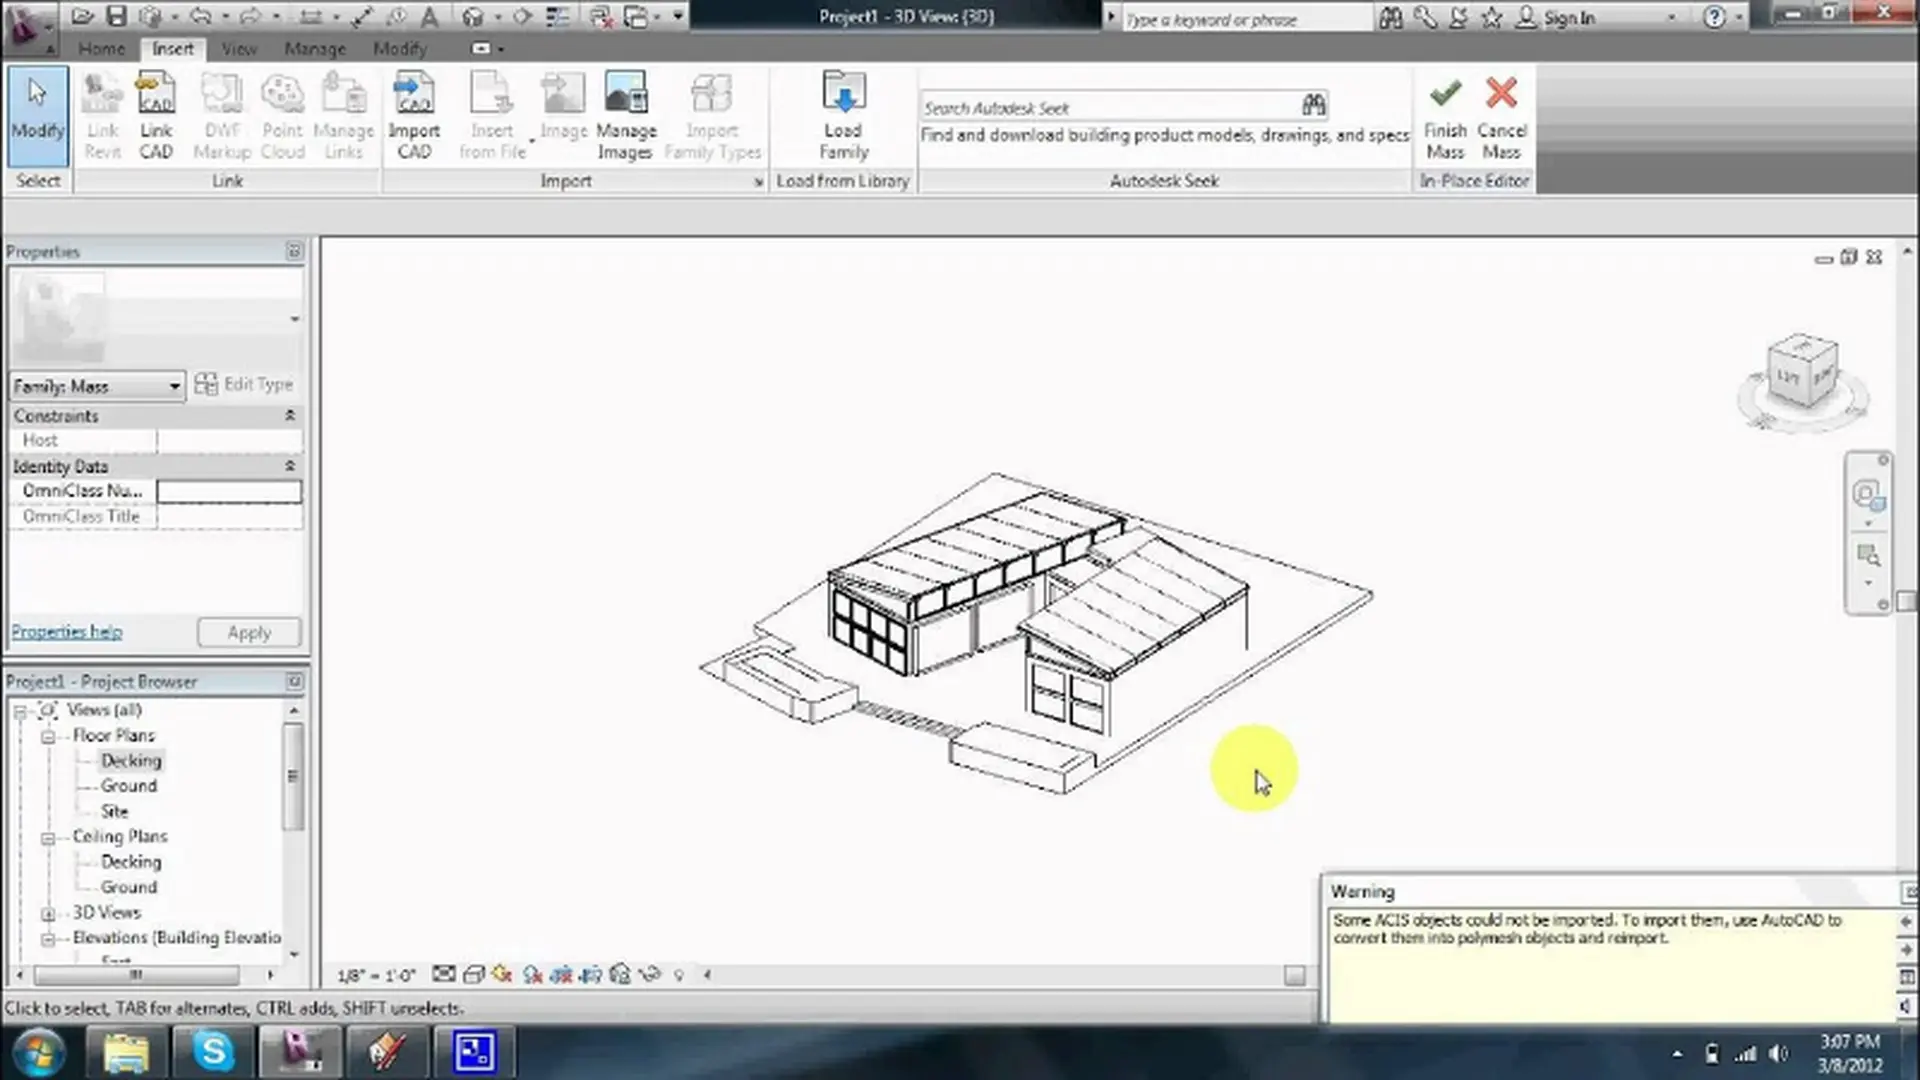Open the Family: Mass type selector dropdown
Viewport: 1920px width, 1080px height.
click(x=175, y=386)
